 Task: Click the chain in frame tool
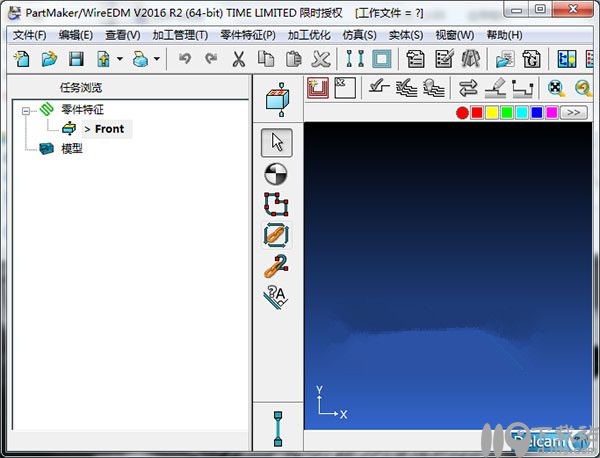point(277,235)
